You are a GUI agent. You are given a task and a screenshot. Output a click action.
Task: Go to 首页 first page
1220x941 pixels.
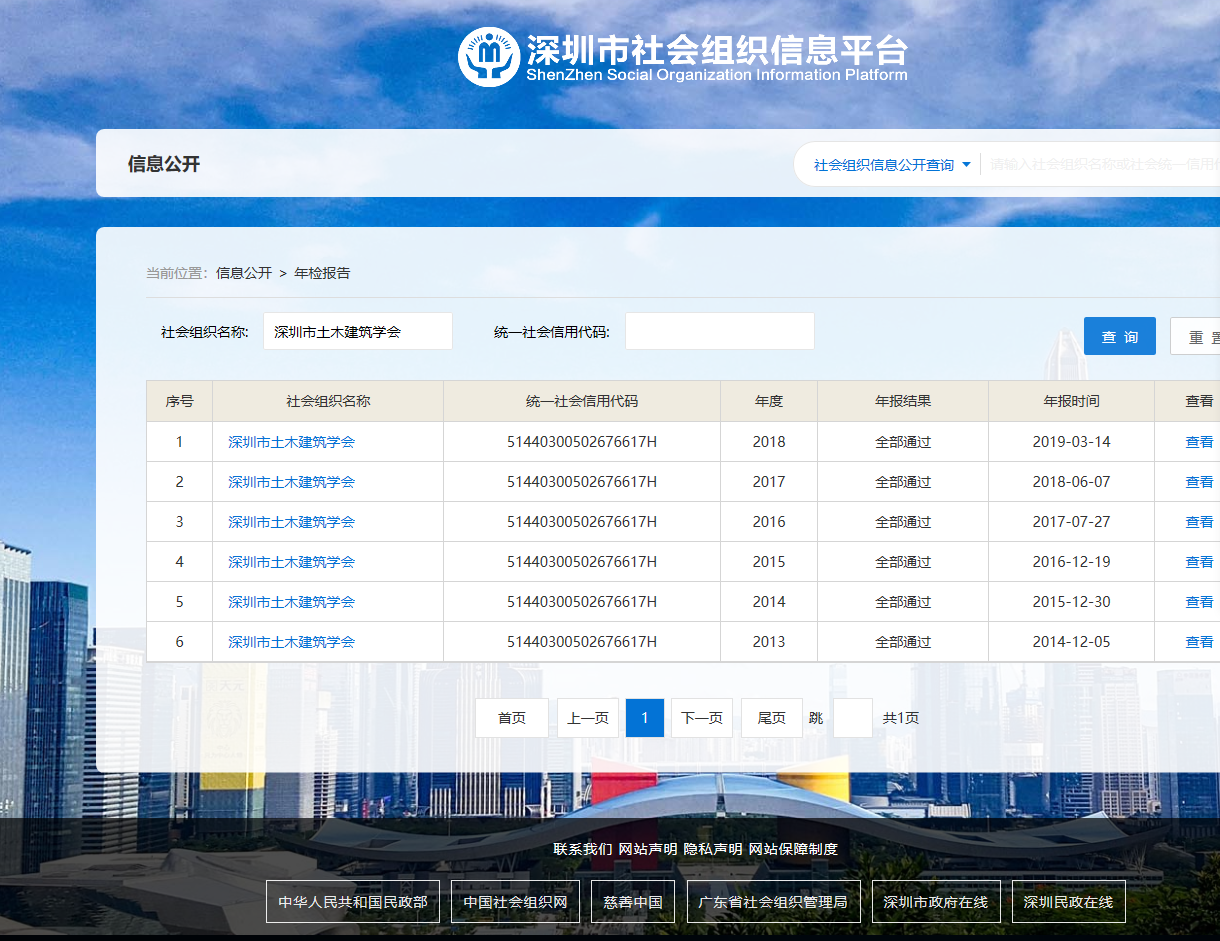coord(512,718)
